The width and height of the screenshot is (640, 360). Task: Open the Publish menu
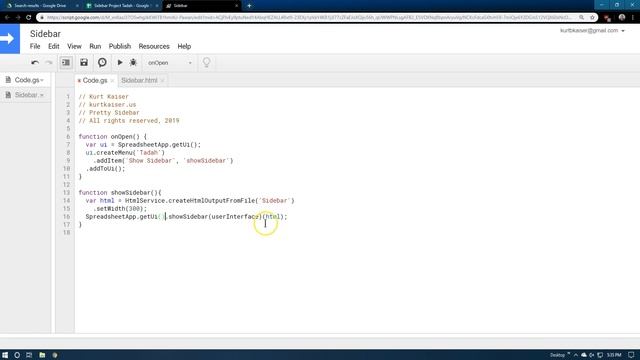click(x=120, y=47)
